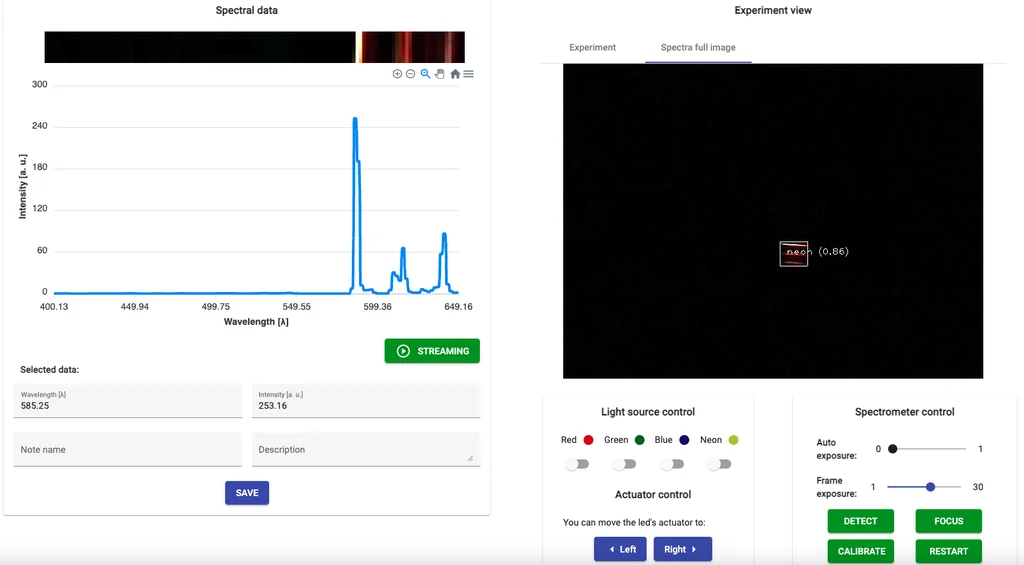Viewport: 1024px width, 565px height.
Task: Click the chart zoom-in plus icon
Action: [397, 74]
